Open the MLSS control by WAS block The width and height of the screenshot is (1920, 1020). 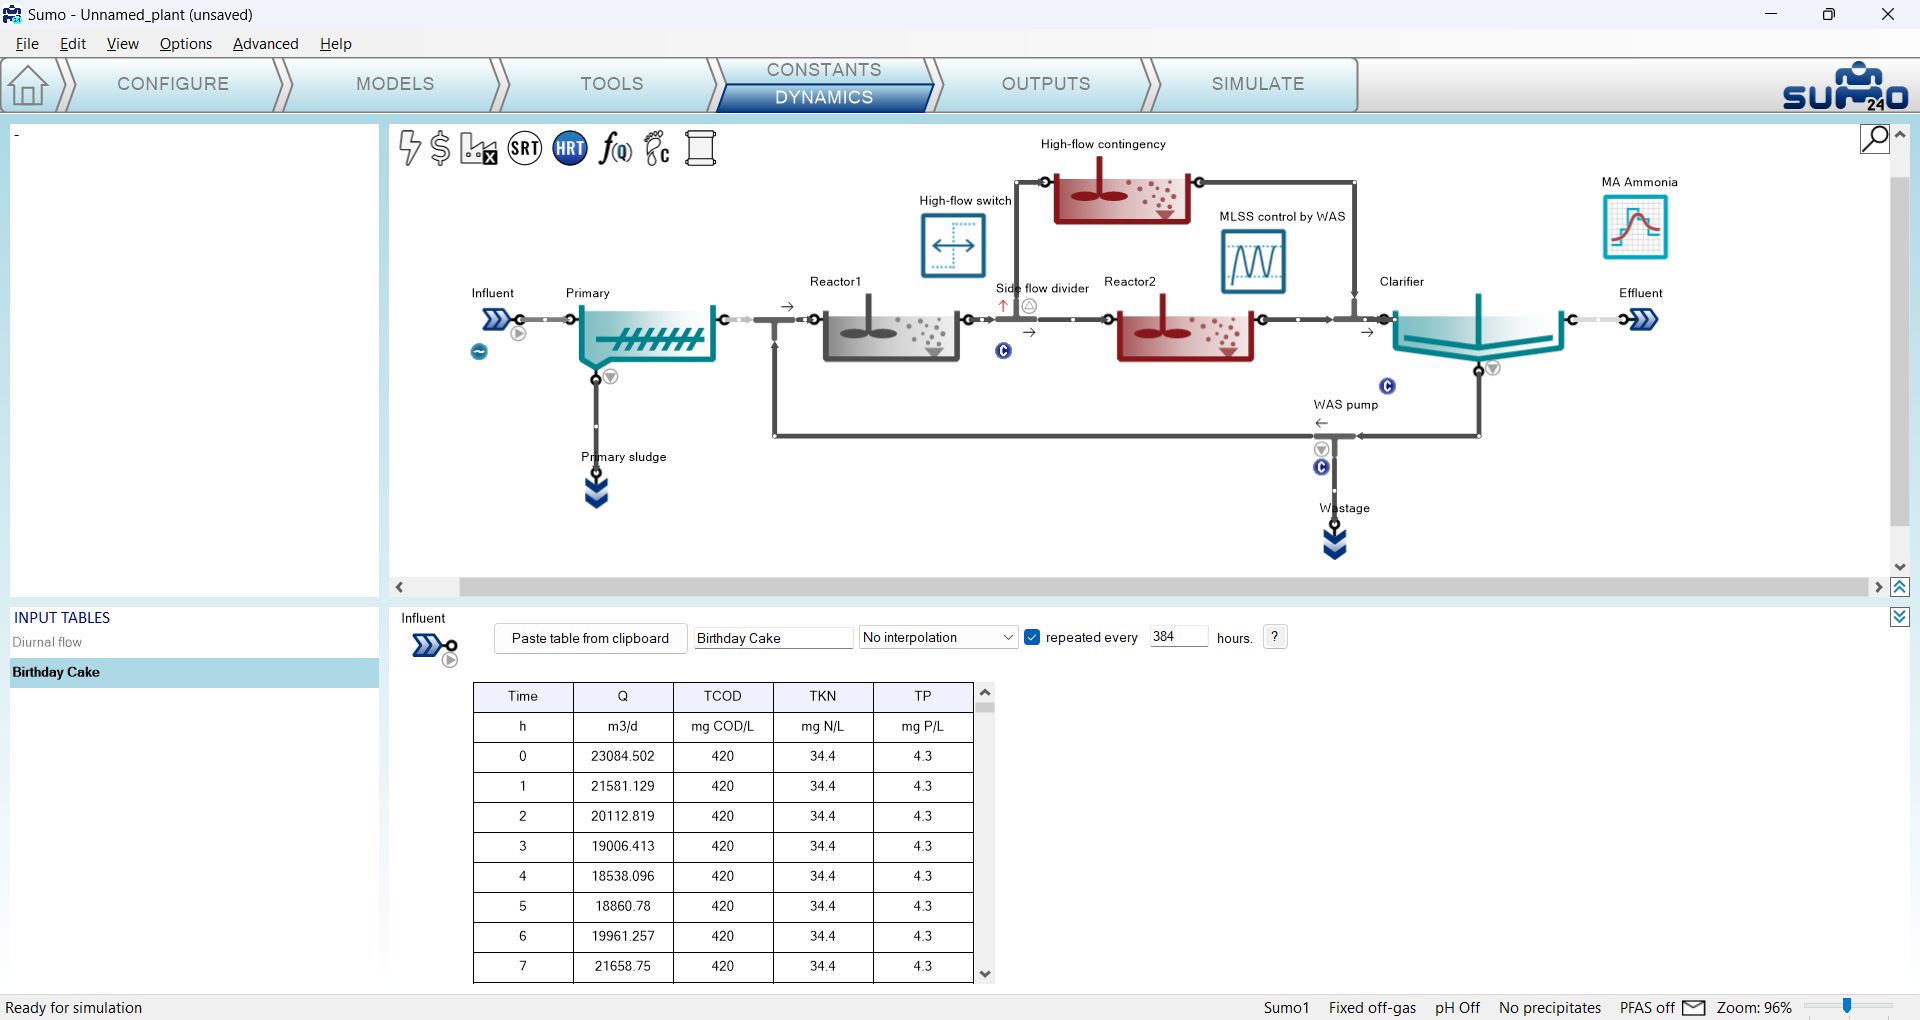pos(1253,261)
